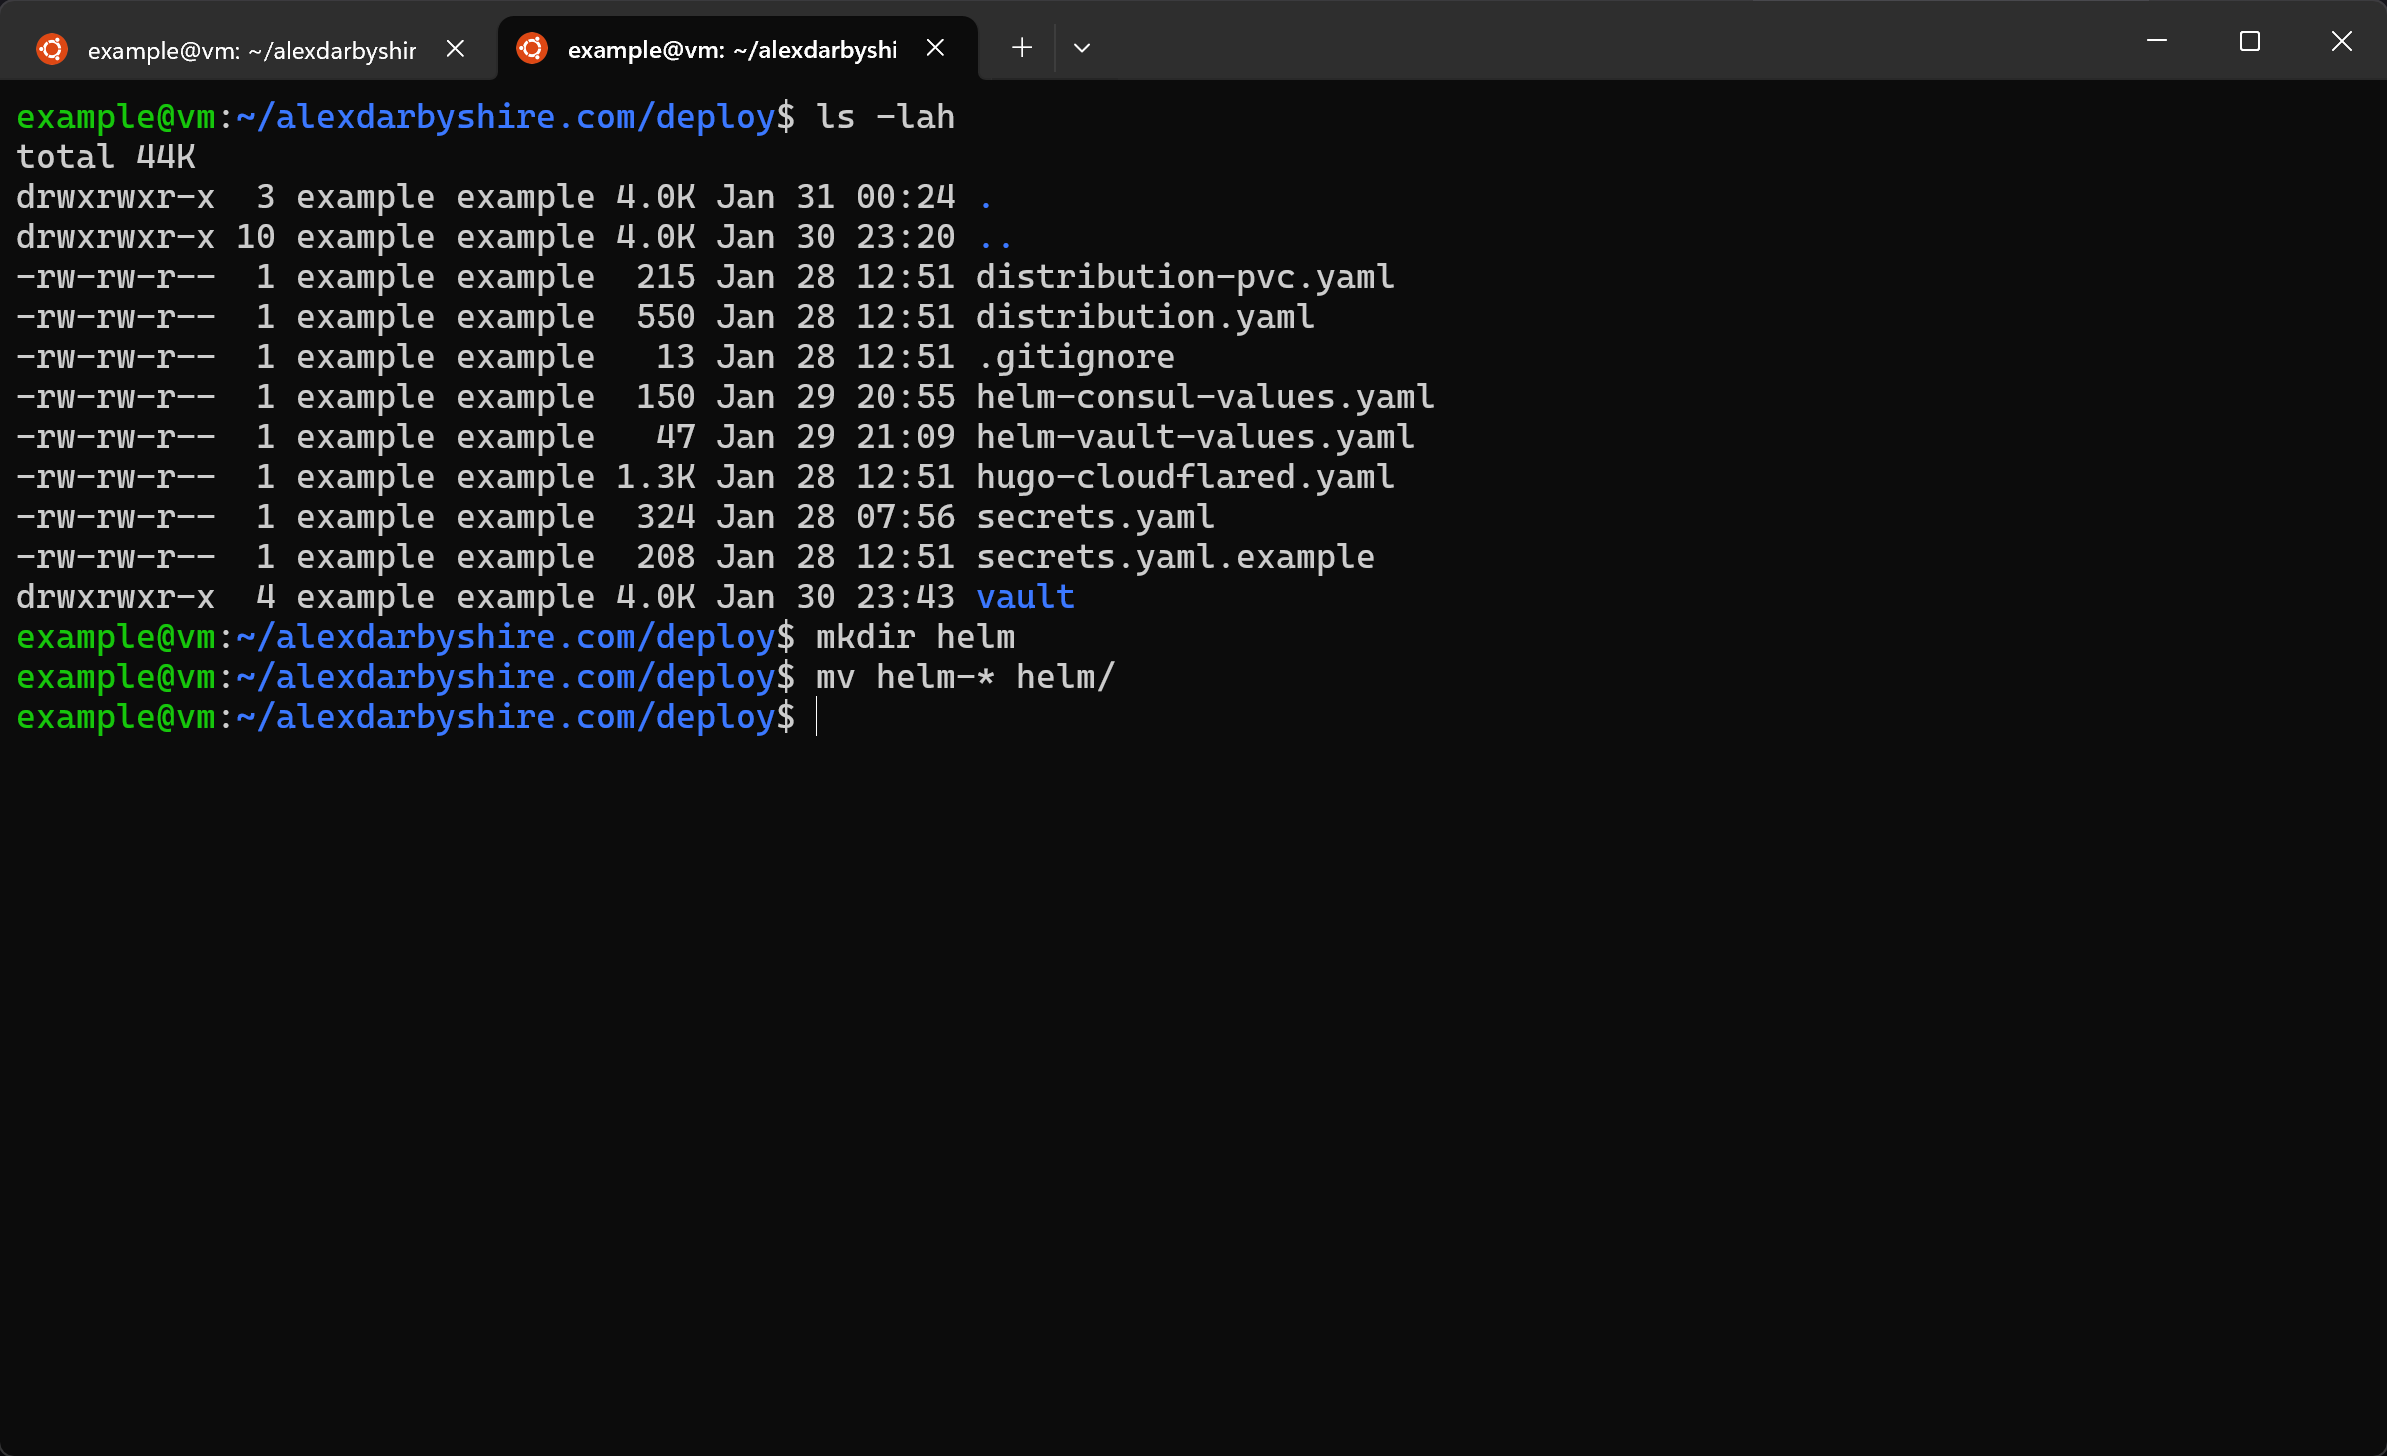Viewport: 2387px width, 1456px height.
Task: Close the second active terminal tab
Action: [x=935, y=48]
